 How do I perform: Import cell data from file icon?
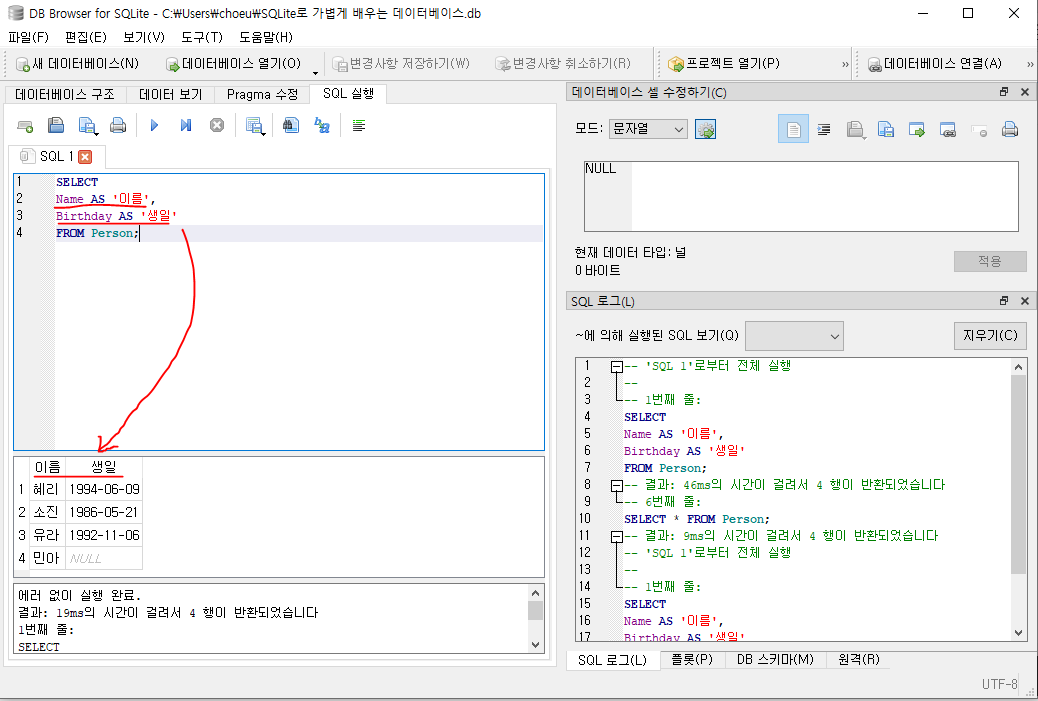click(x=855, y=130)
